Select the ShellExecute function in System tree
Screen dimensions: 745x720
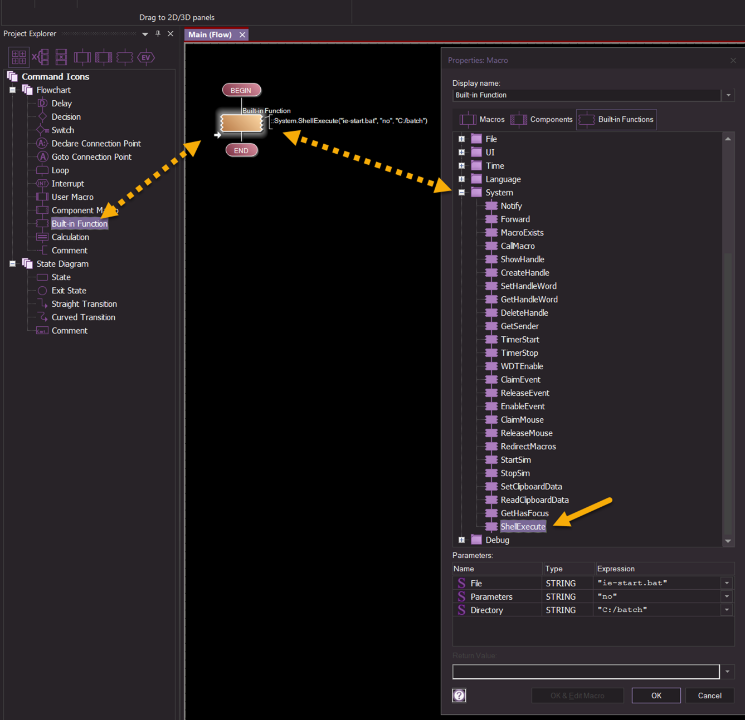click(x=522, y=526)
